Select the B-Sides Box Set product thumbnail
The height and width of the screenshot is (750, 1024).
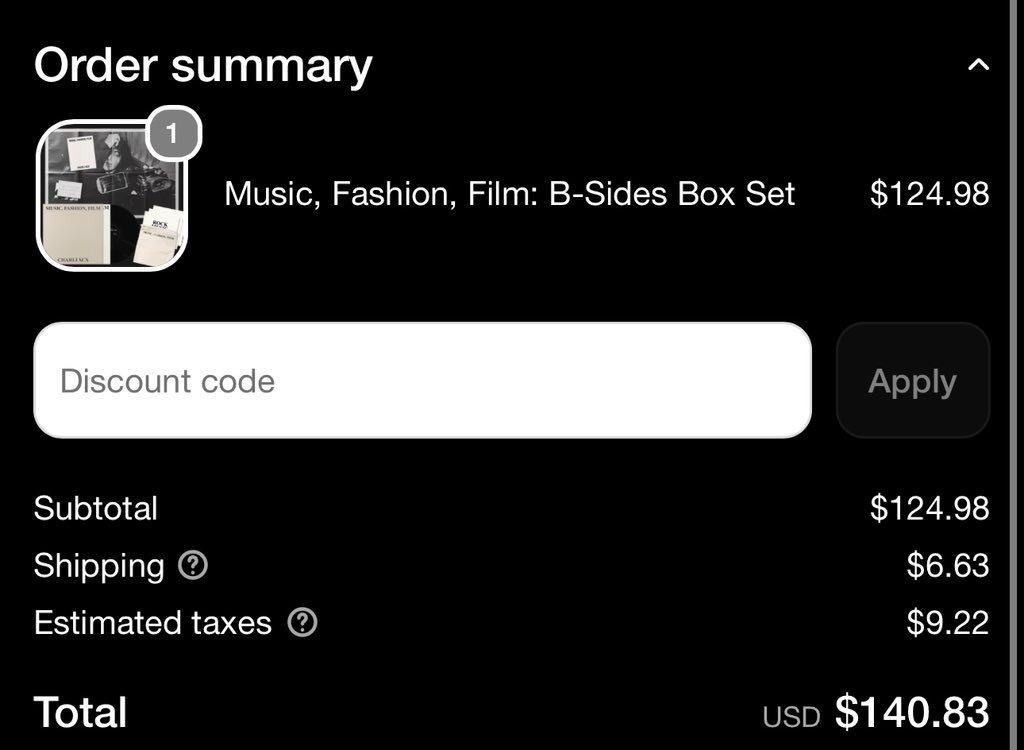click(112, 195)
